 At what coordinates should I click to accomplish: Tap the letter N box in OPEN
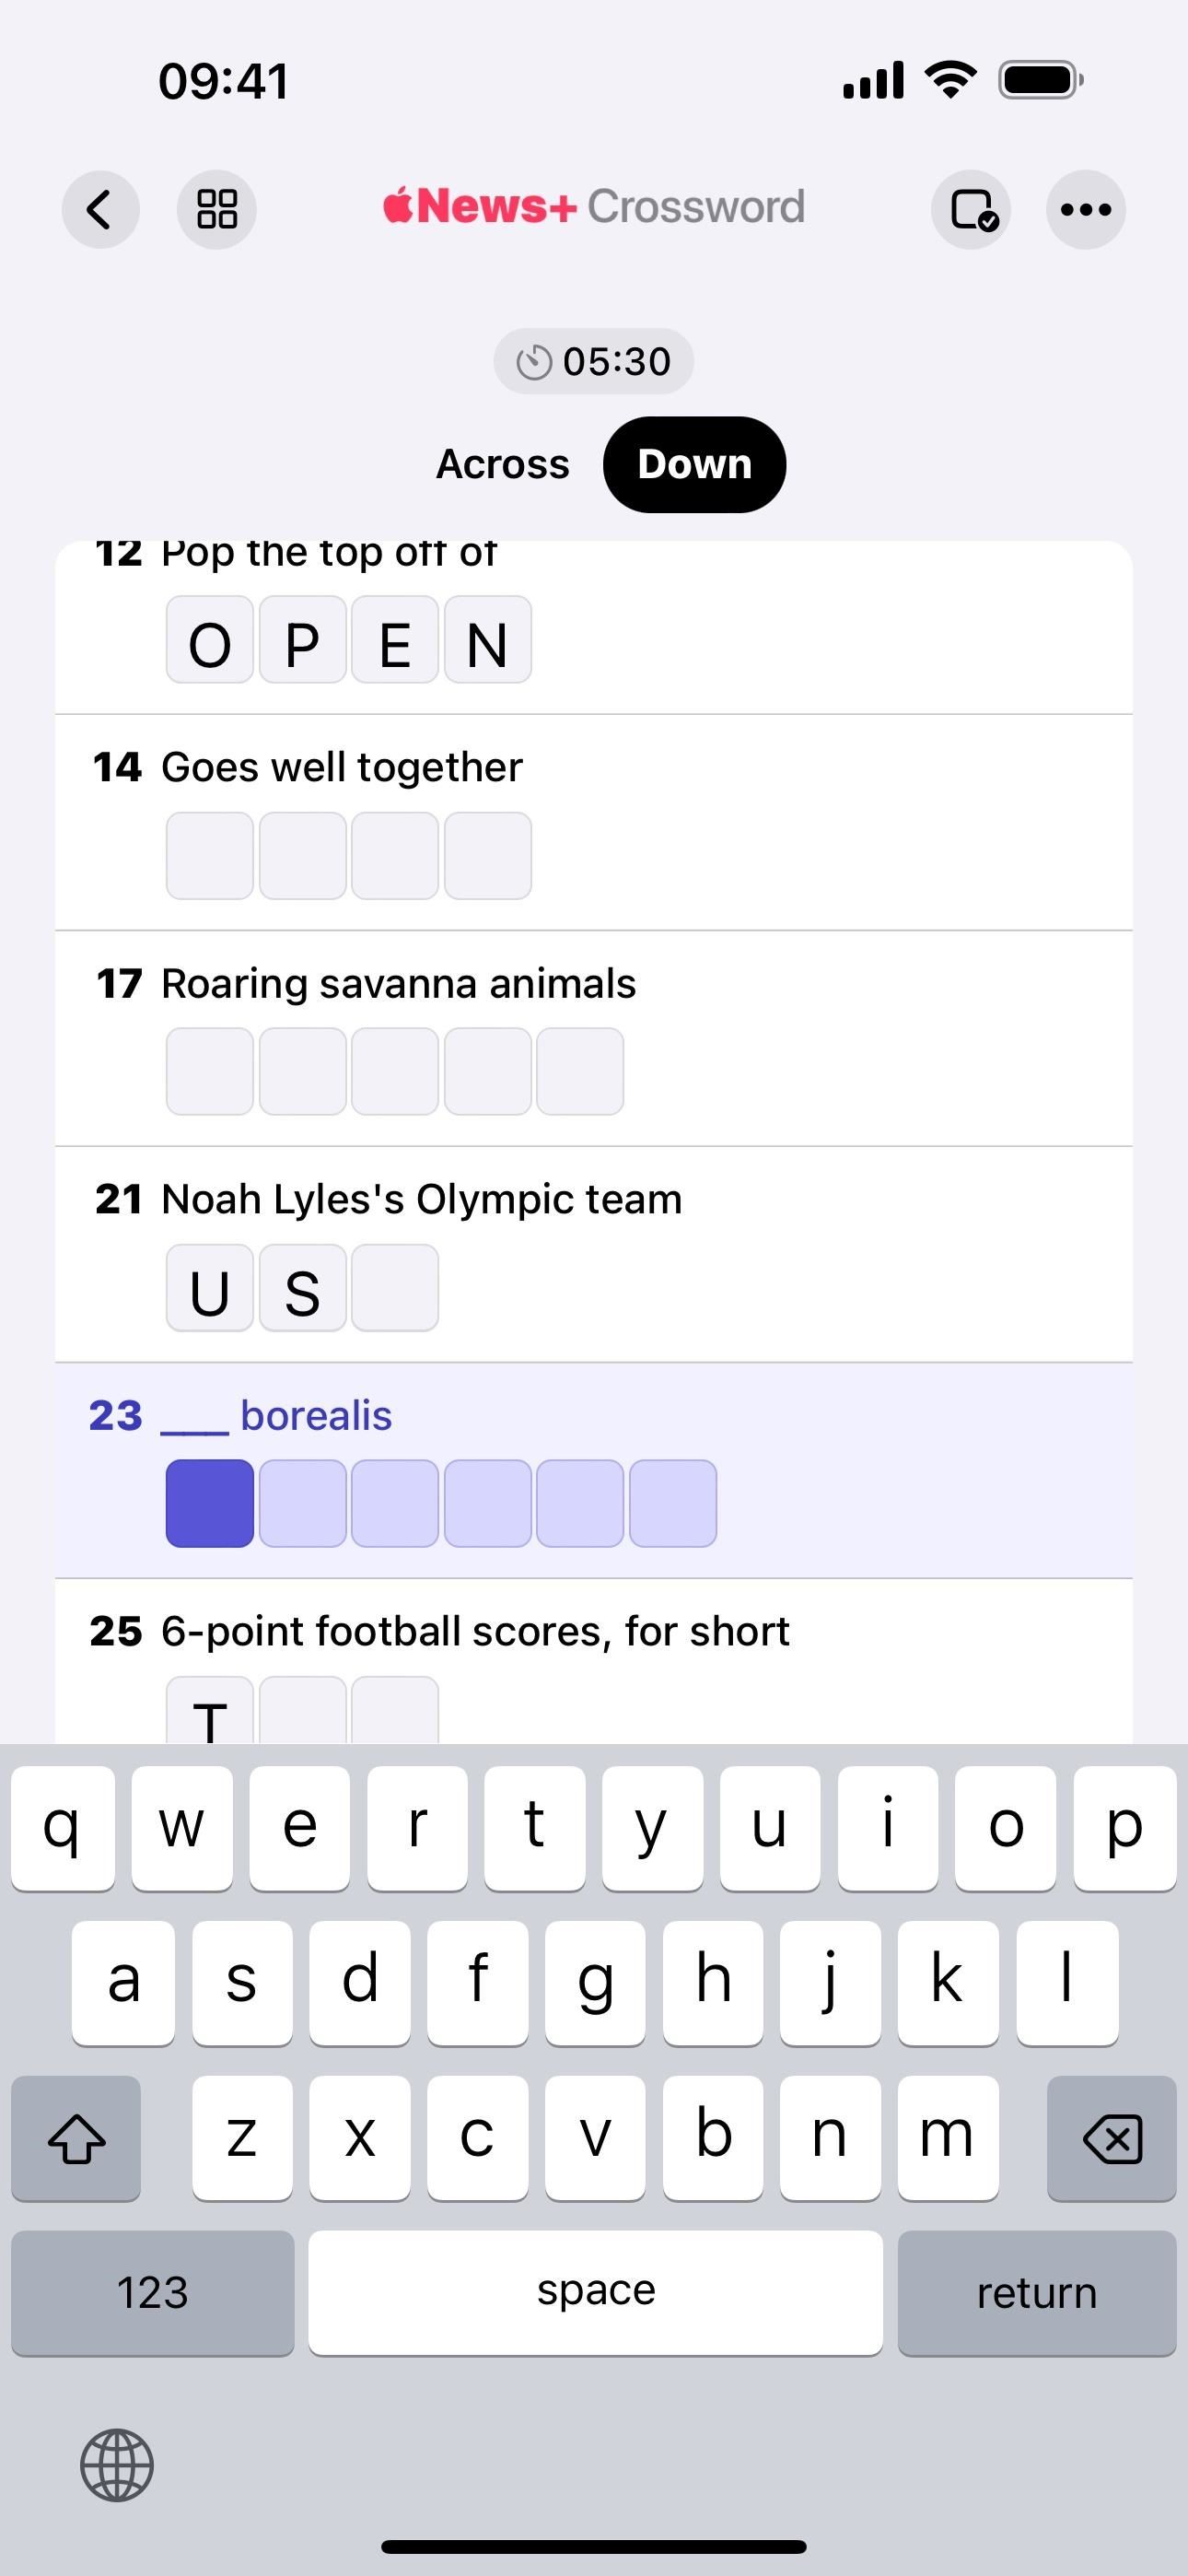click(x=487, y=640)
